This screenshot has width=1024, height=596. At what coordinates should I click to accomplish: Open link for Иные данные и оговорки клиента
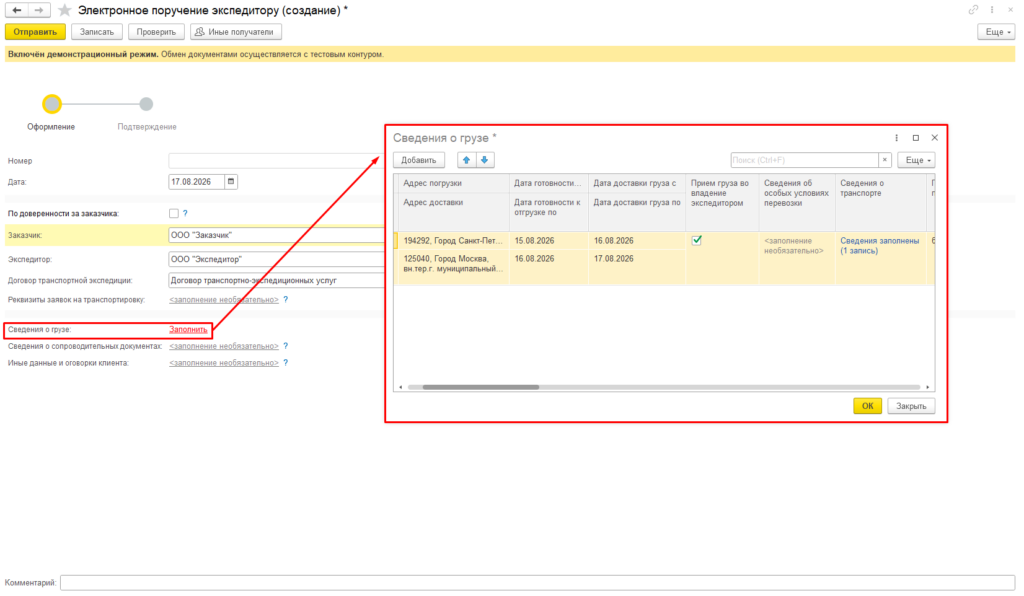pyautogui.click(x=224, y=363)
